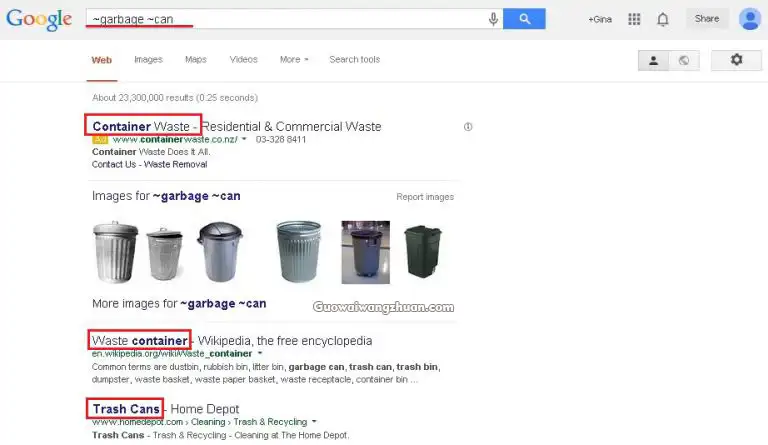Open the account profile avatar

point(750,19)
